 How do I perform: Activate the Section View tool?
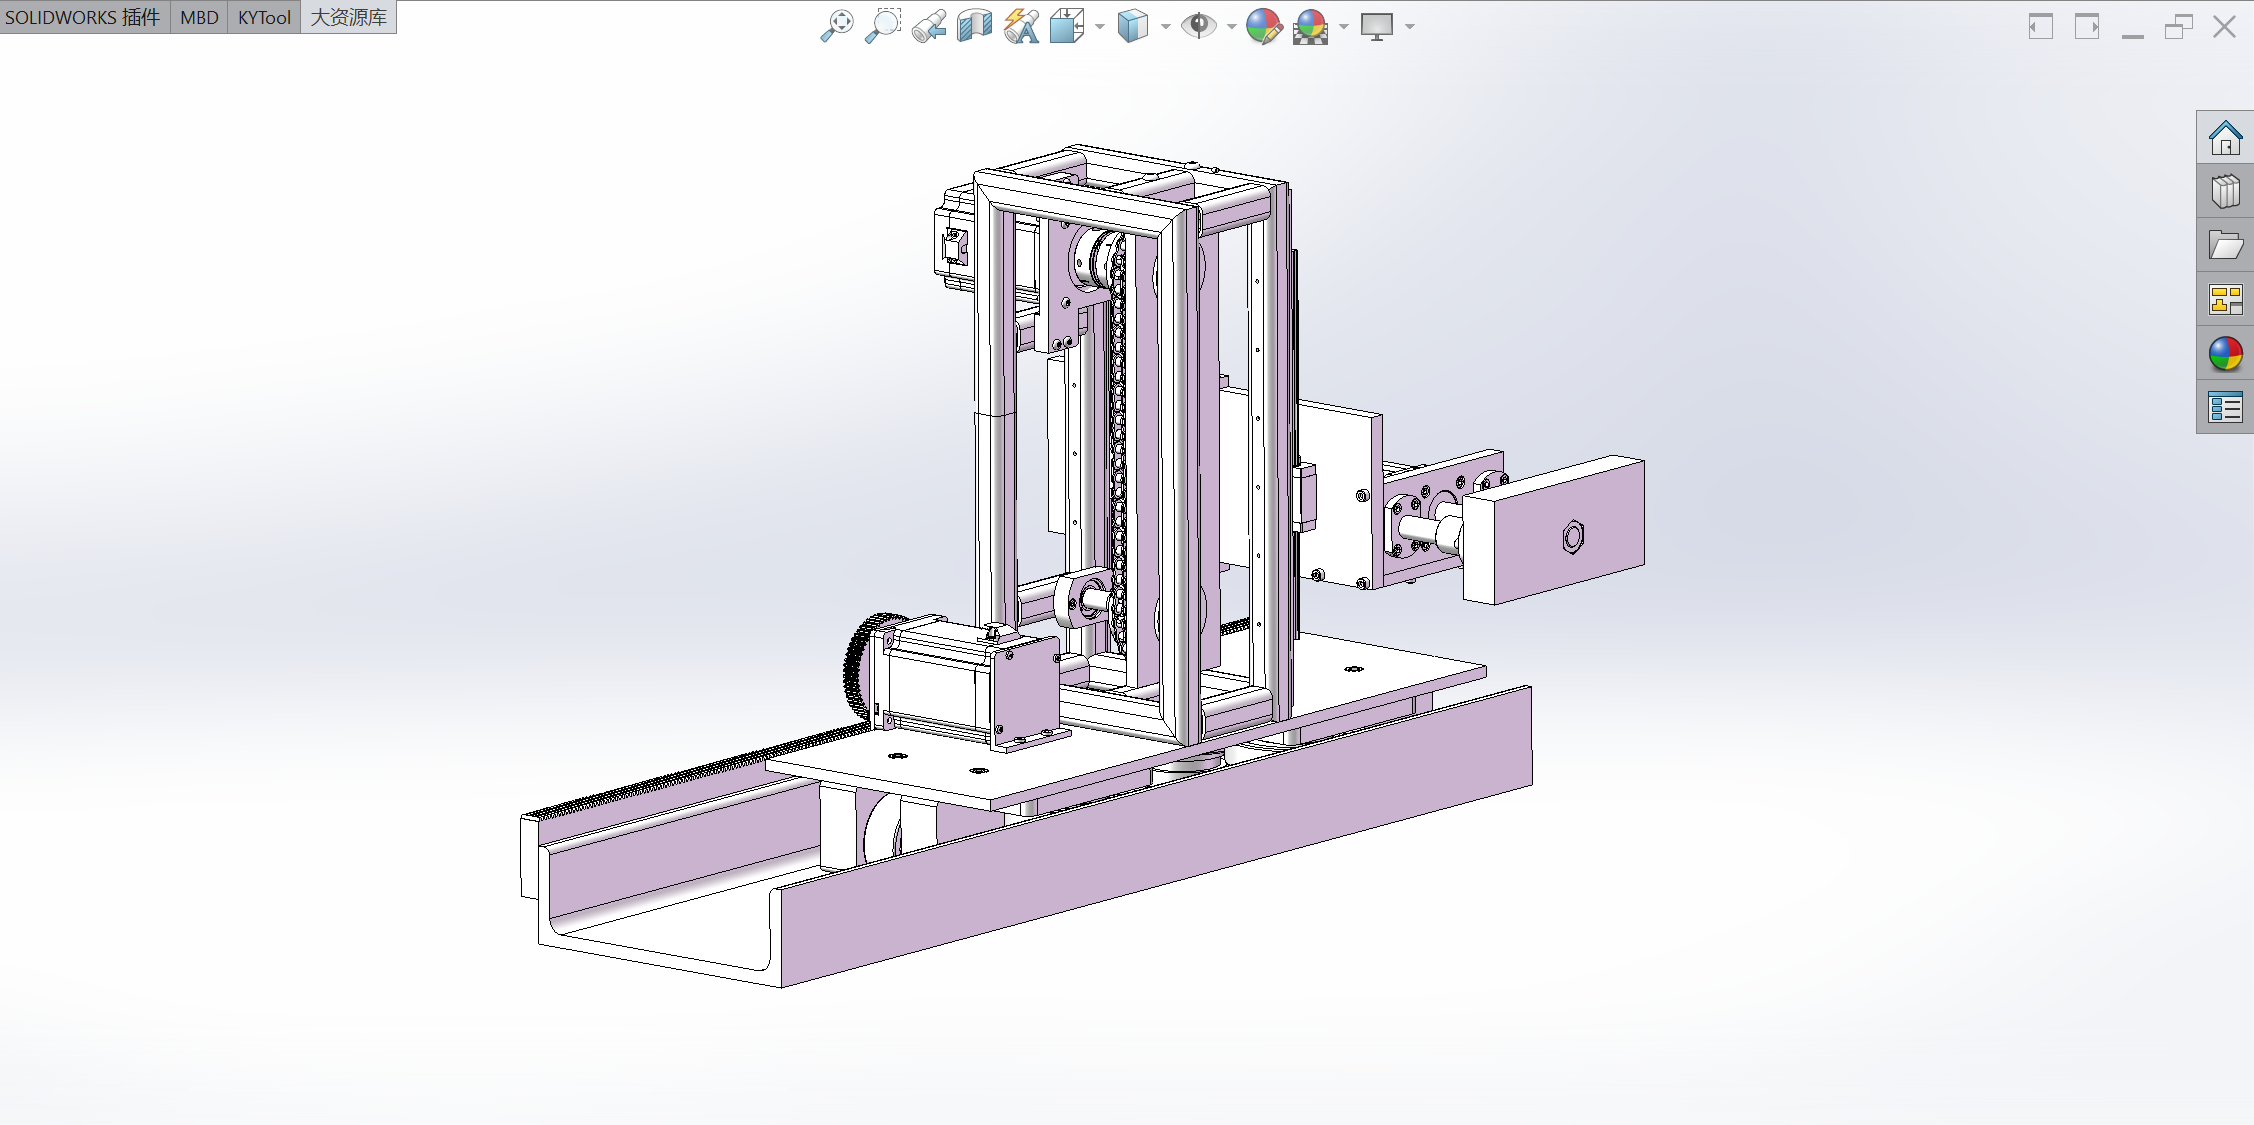pos(974,26)
